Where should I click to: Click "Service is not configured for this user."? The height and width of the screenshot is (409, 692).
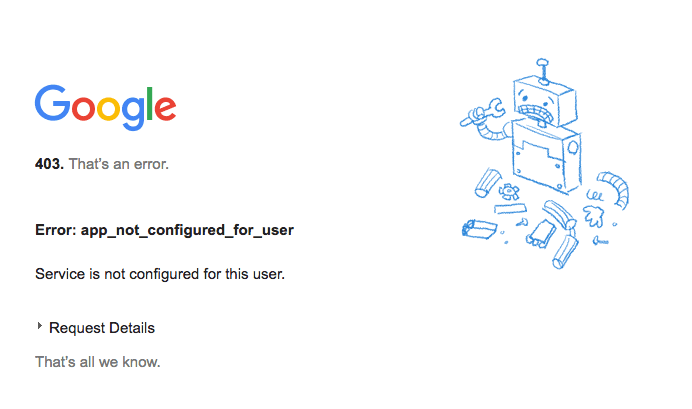coord(160,274)
